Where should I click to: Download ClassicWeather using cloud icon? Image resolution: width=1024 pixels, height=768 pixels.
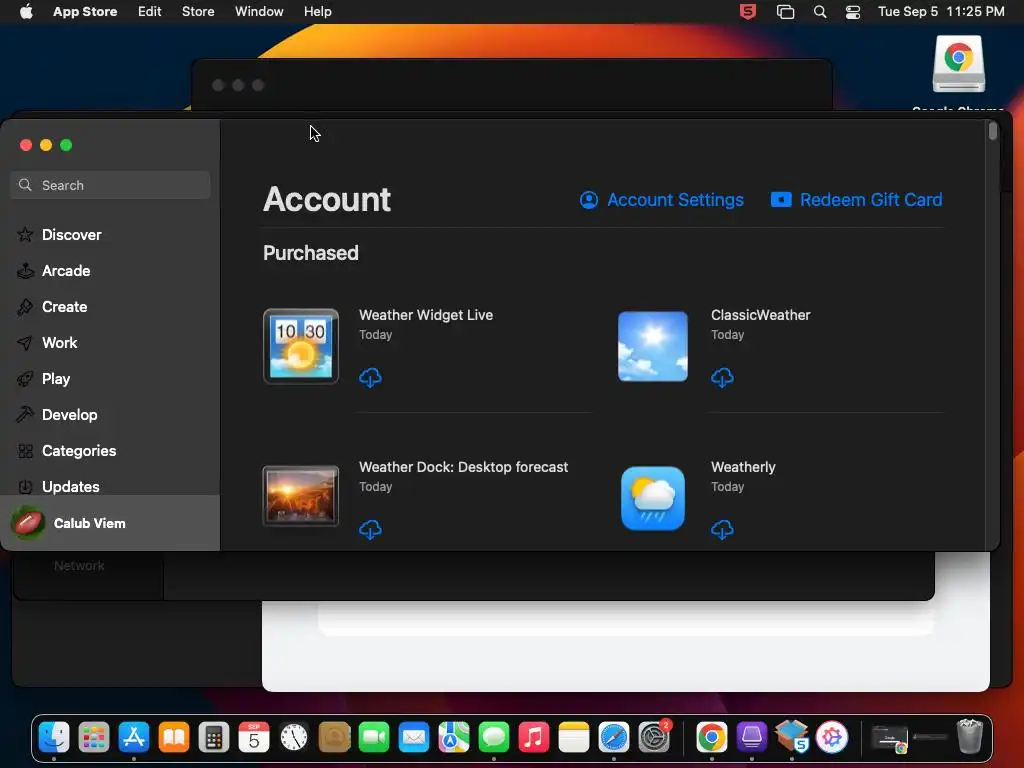[x=722, y=377]
